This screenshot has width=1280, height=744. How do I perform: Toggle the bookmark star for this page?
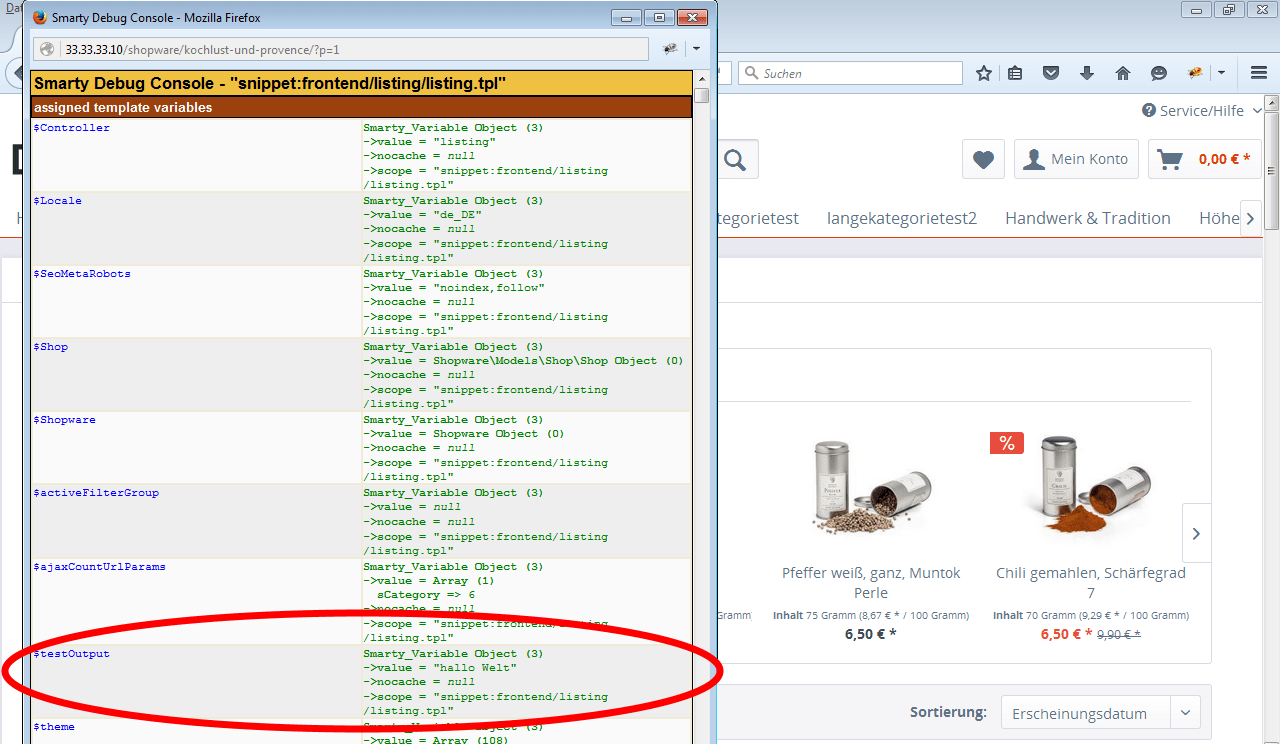coord(983,72)
